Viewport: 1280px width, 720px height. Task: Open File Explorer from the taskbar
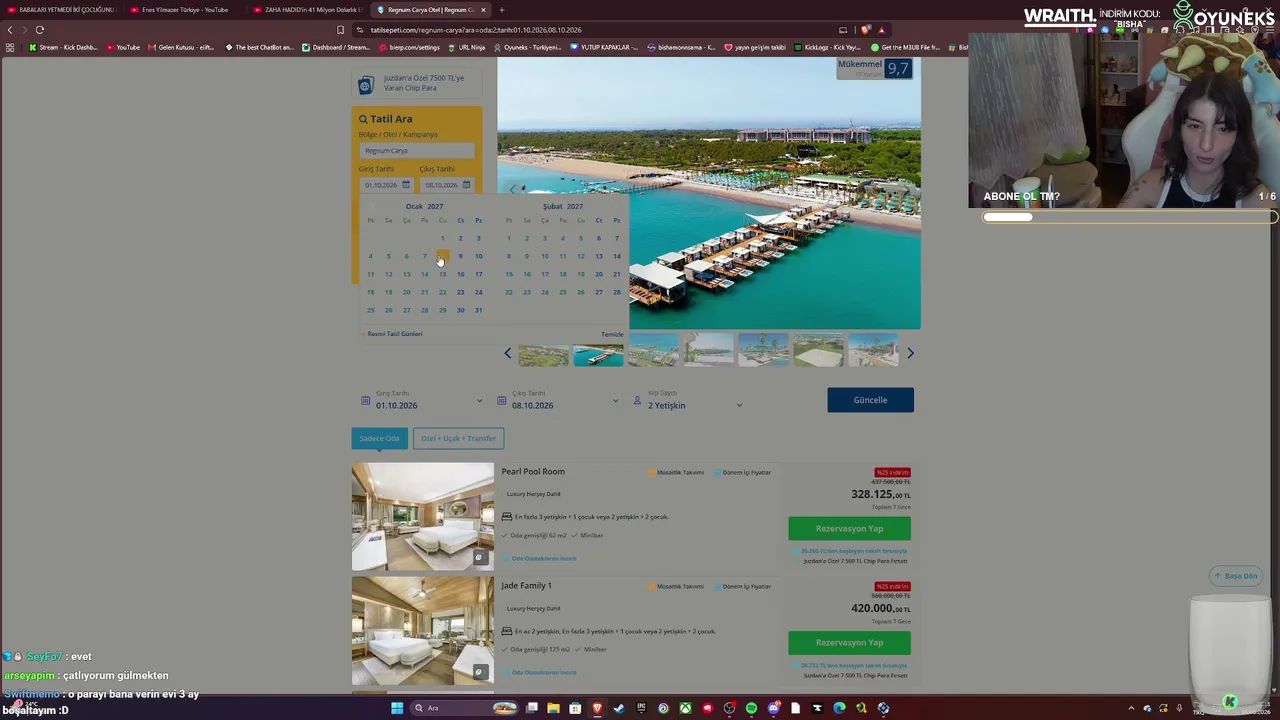553,708
